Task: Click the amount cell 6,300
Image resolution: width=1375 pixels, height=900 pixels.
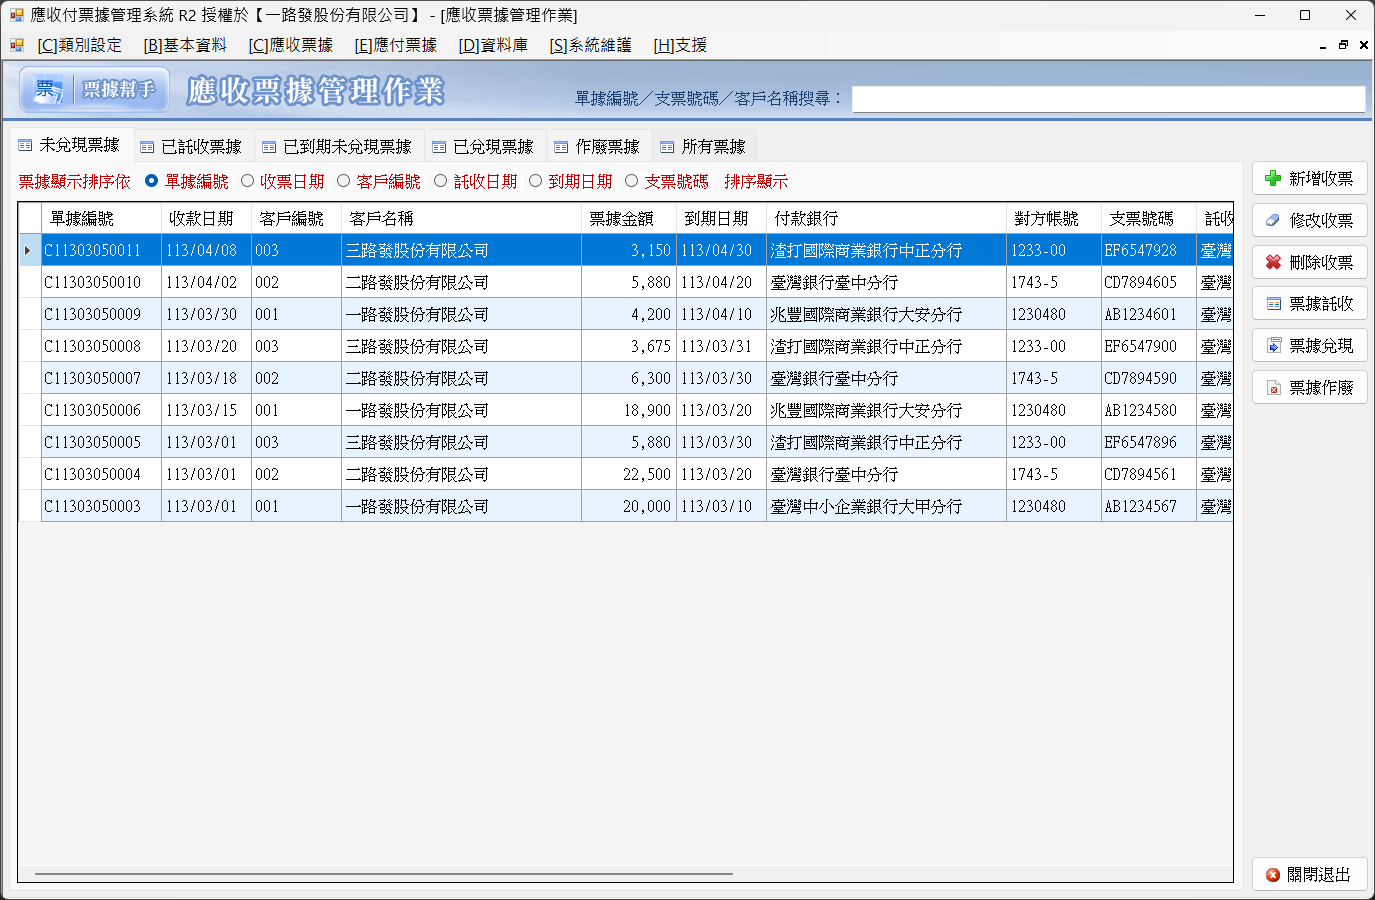Action: pos(628,378)
